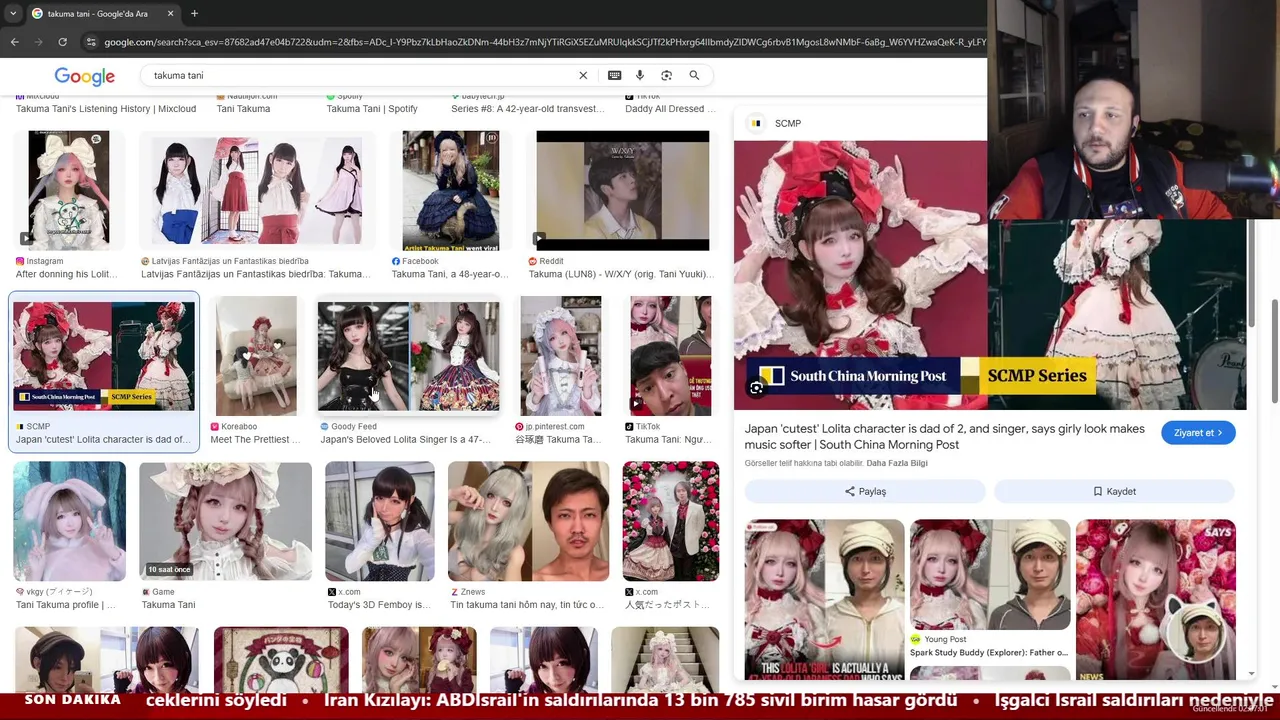1280x720 pixels.
Task: Open the 'Ziyaret et' button
Action: tap(1198, 433)
